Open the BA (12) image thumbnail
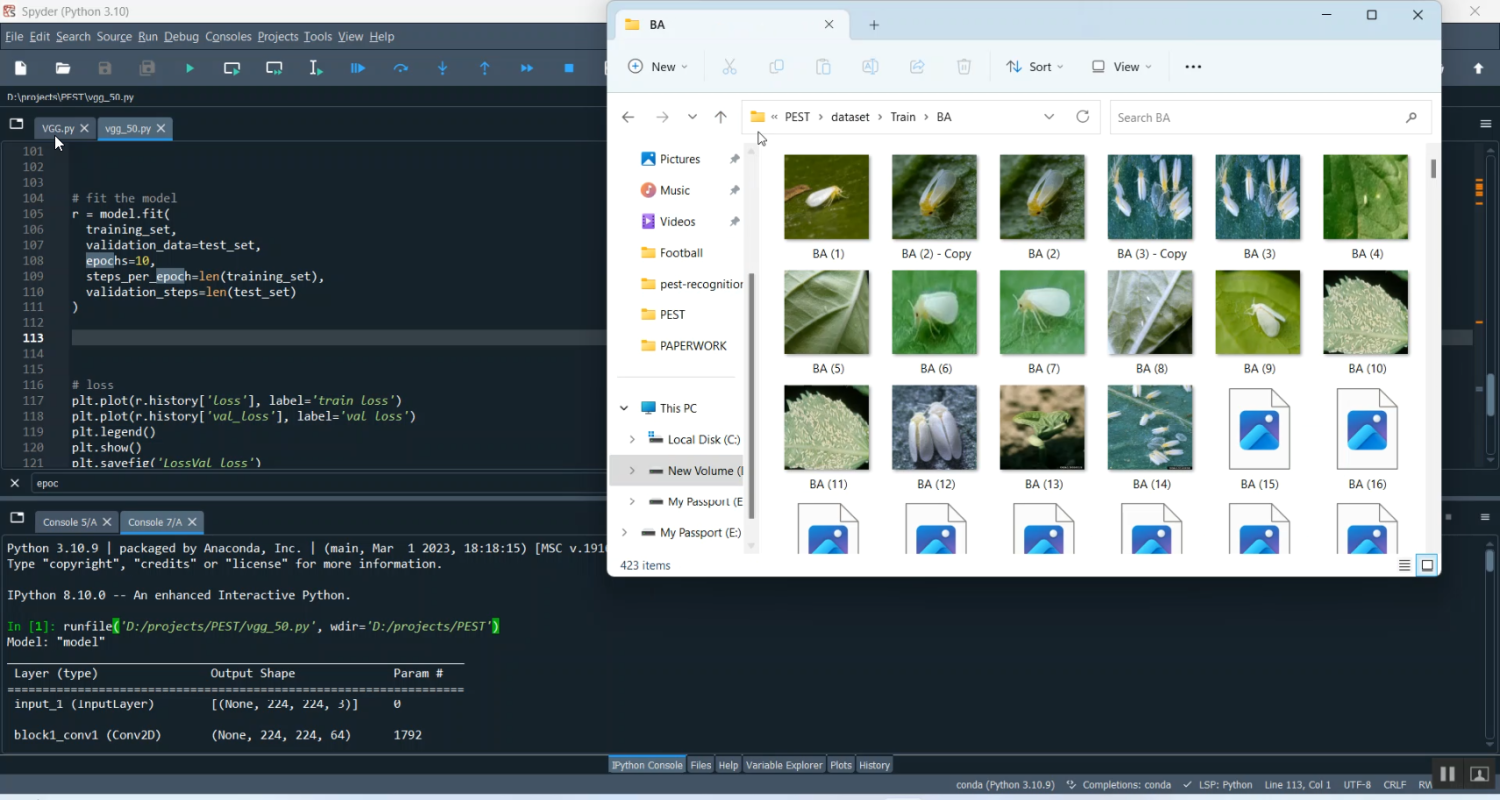Image resolution: width=1500 pixels, height=800 pixels. [934, 428]
